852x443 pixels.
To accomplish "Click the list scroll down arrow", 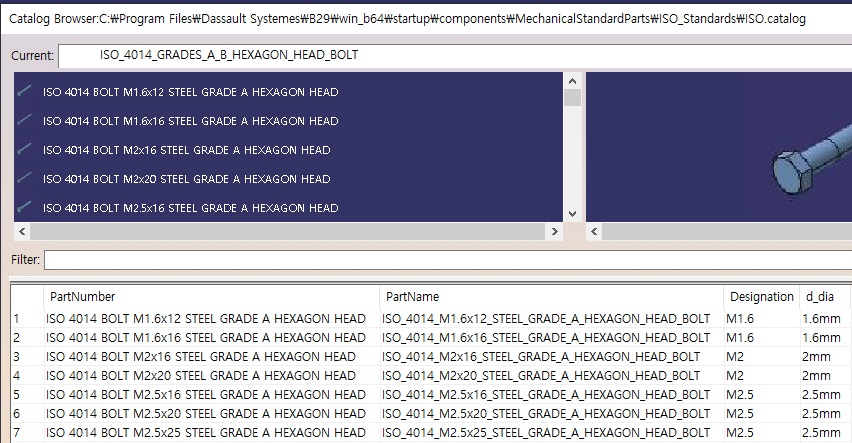I will point(572,214).
